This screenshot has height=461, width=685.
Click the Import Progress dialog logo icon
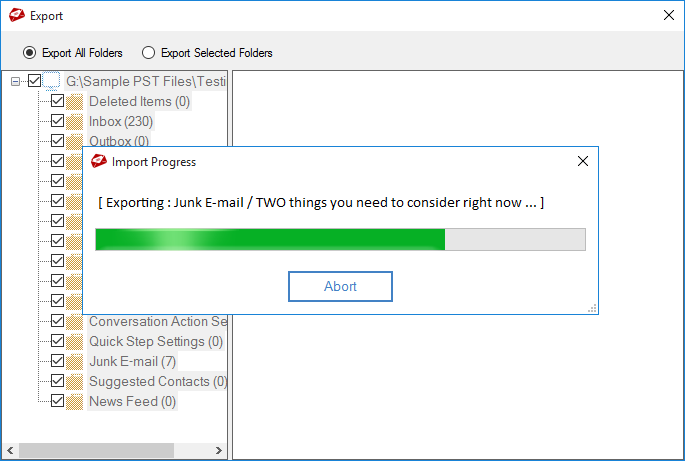(x=99, y=161)
